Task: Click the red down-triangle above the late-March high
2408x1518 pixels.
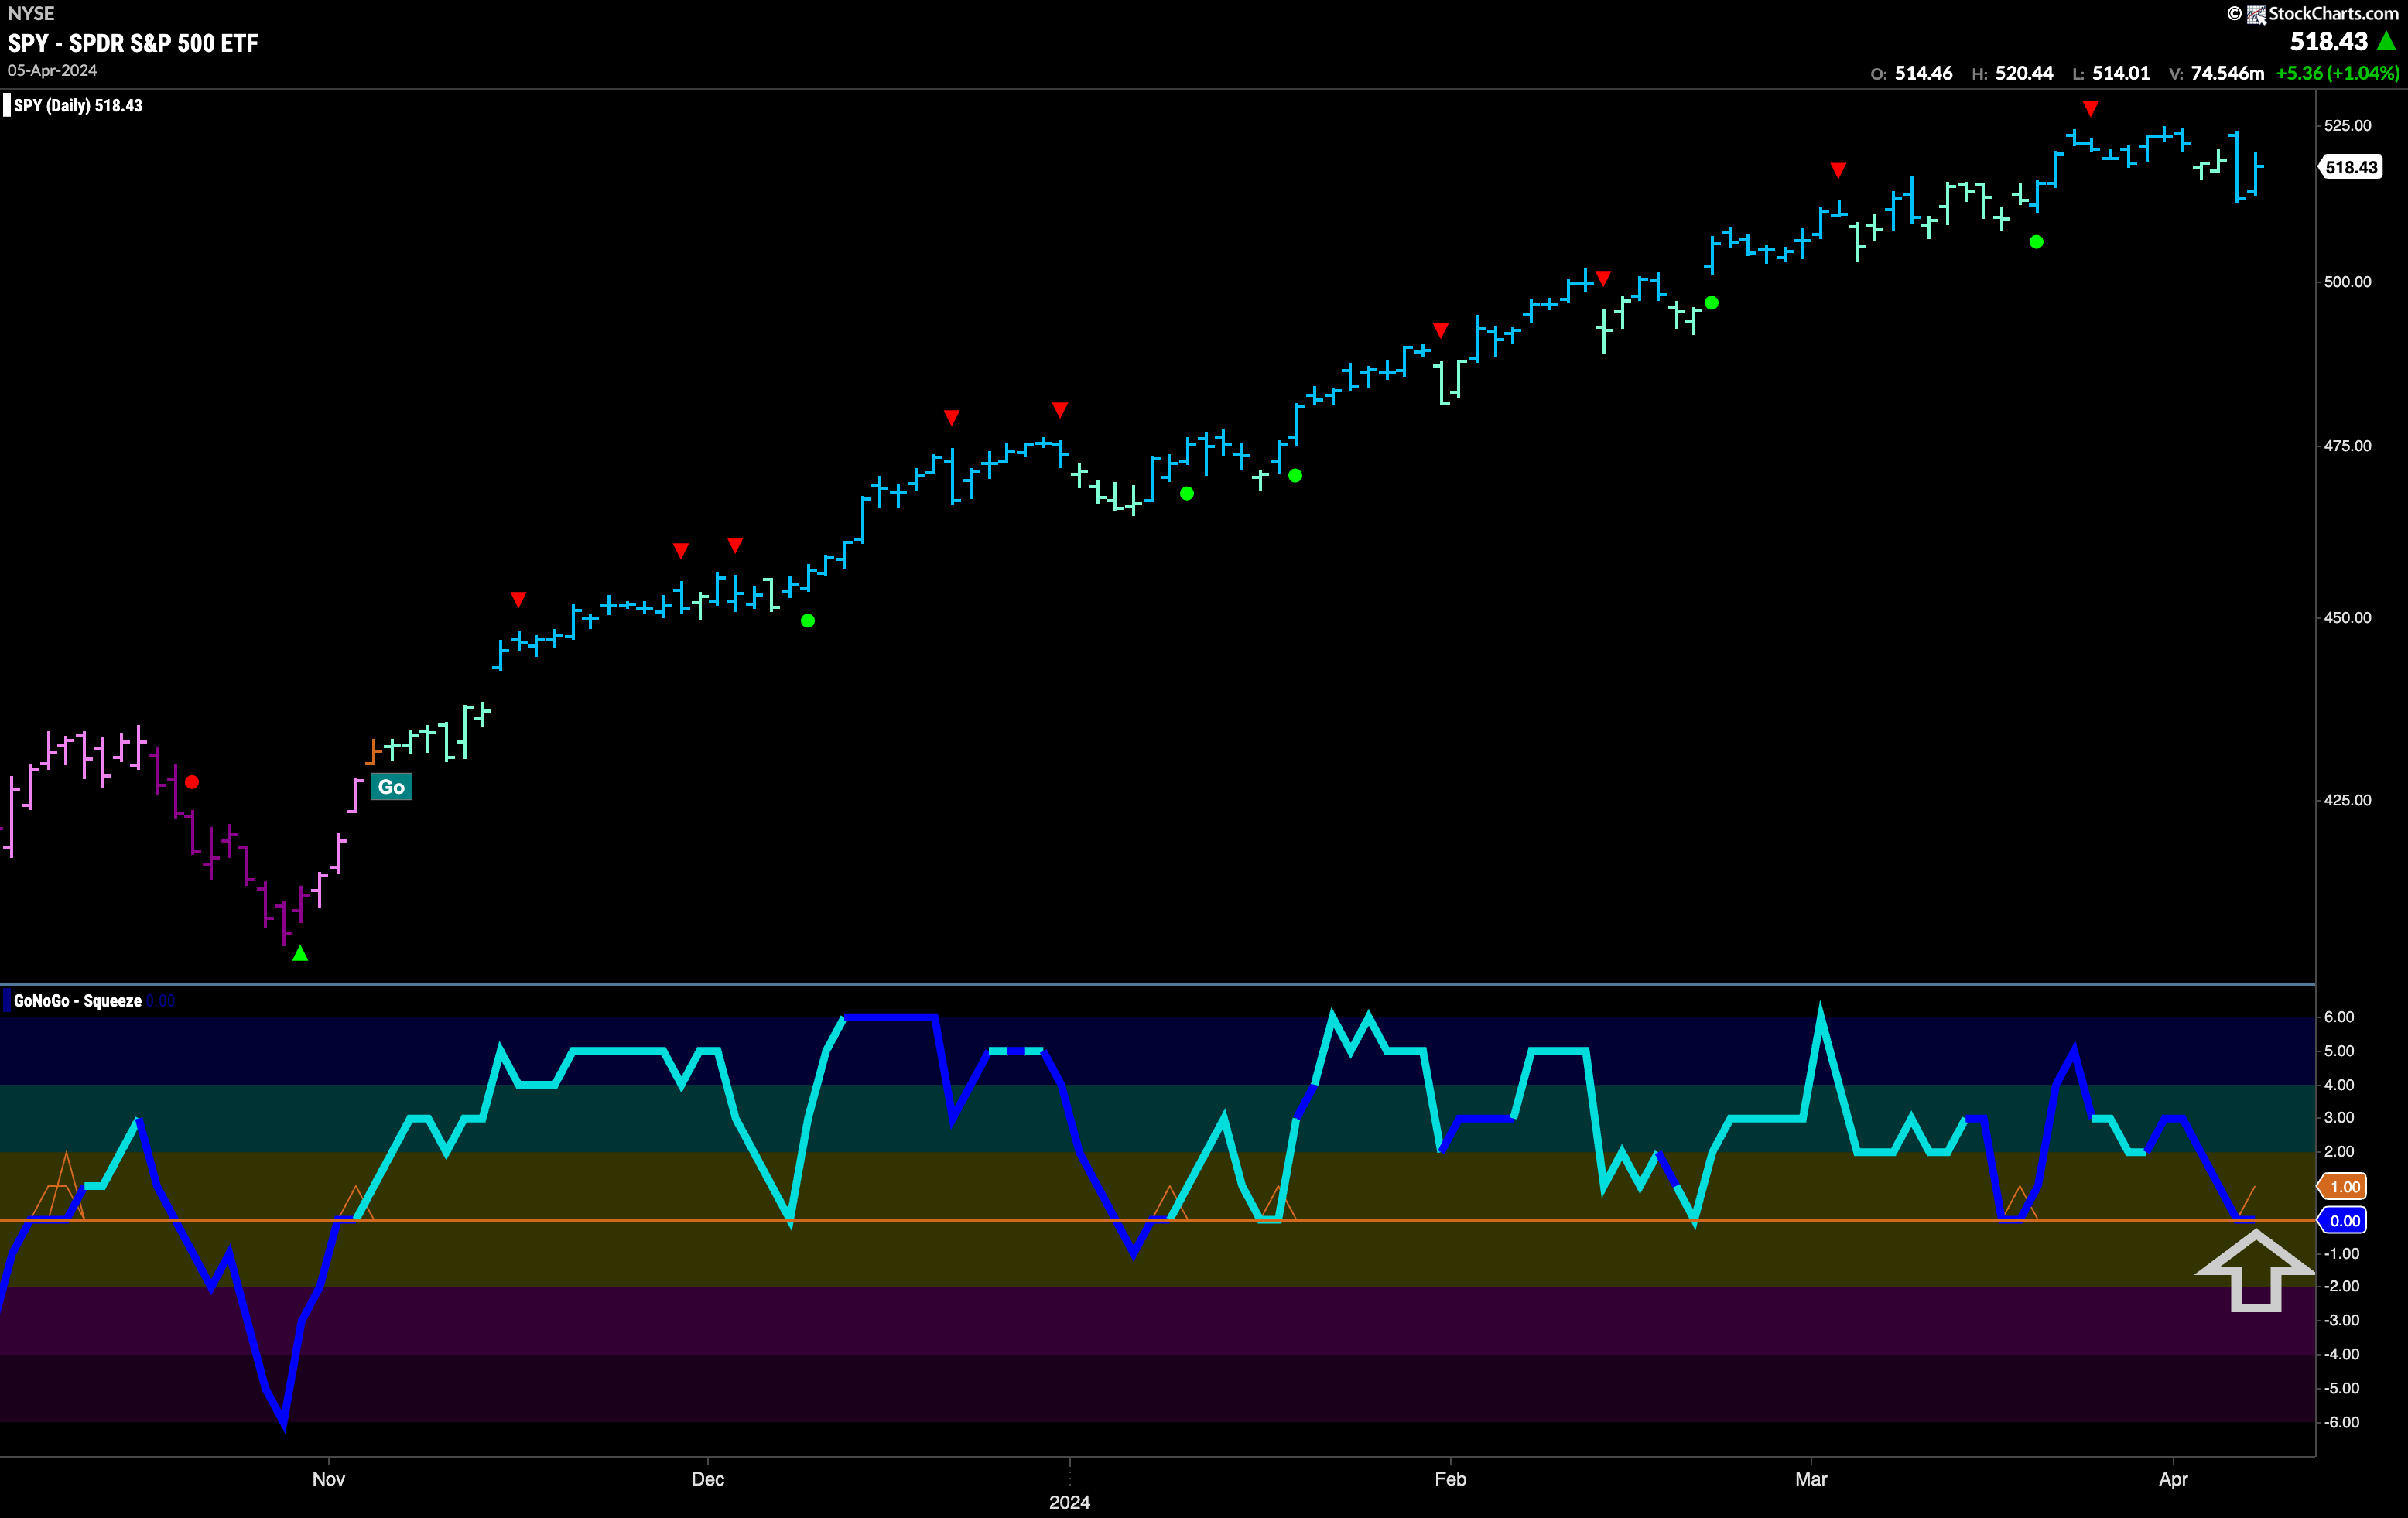Action: click(x=2090, y=108)
